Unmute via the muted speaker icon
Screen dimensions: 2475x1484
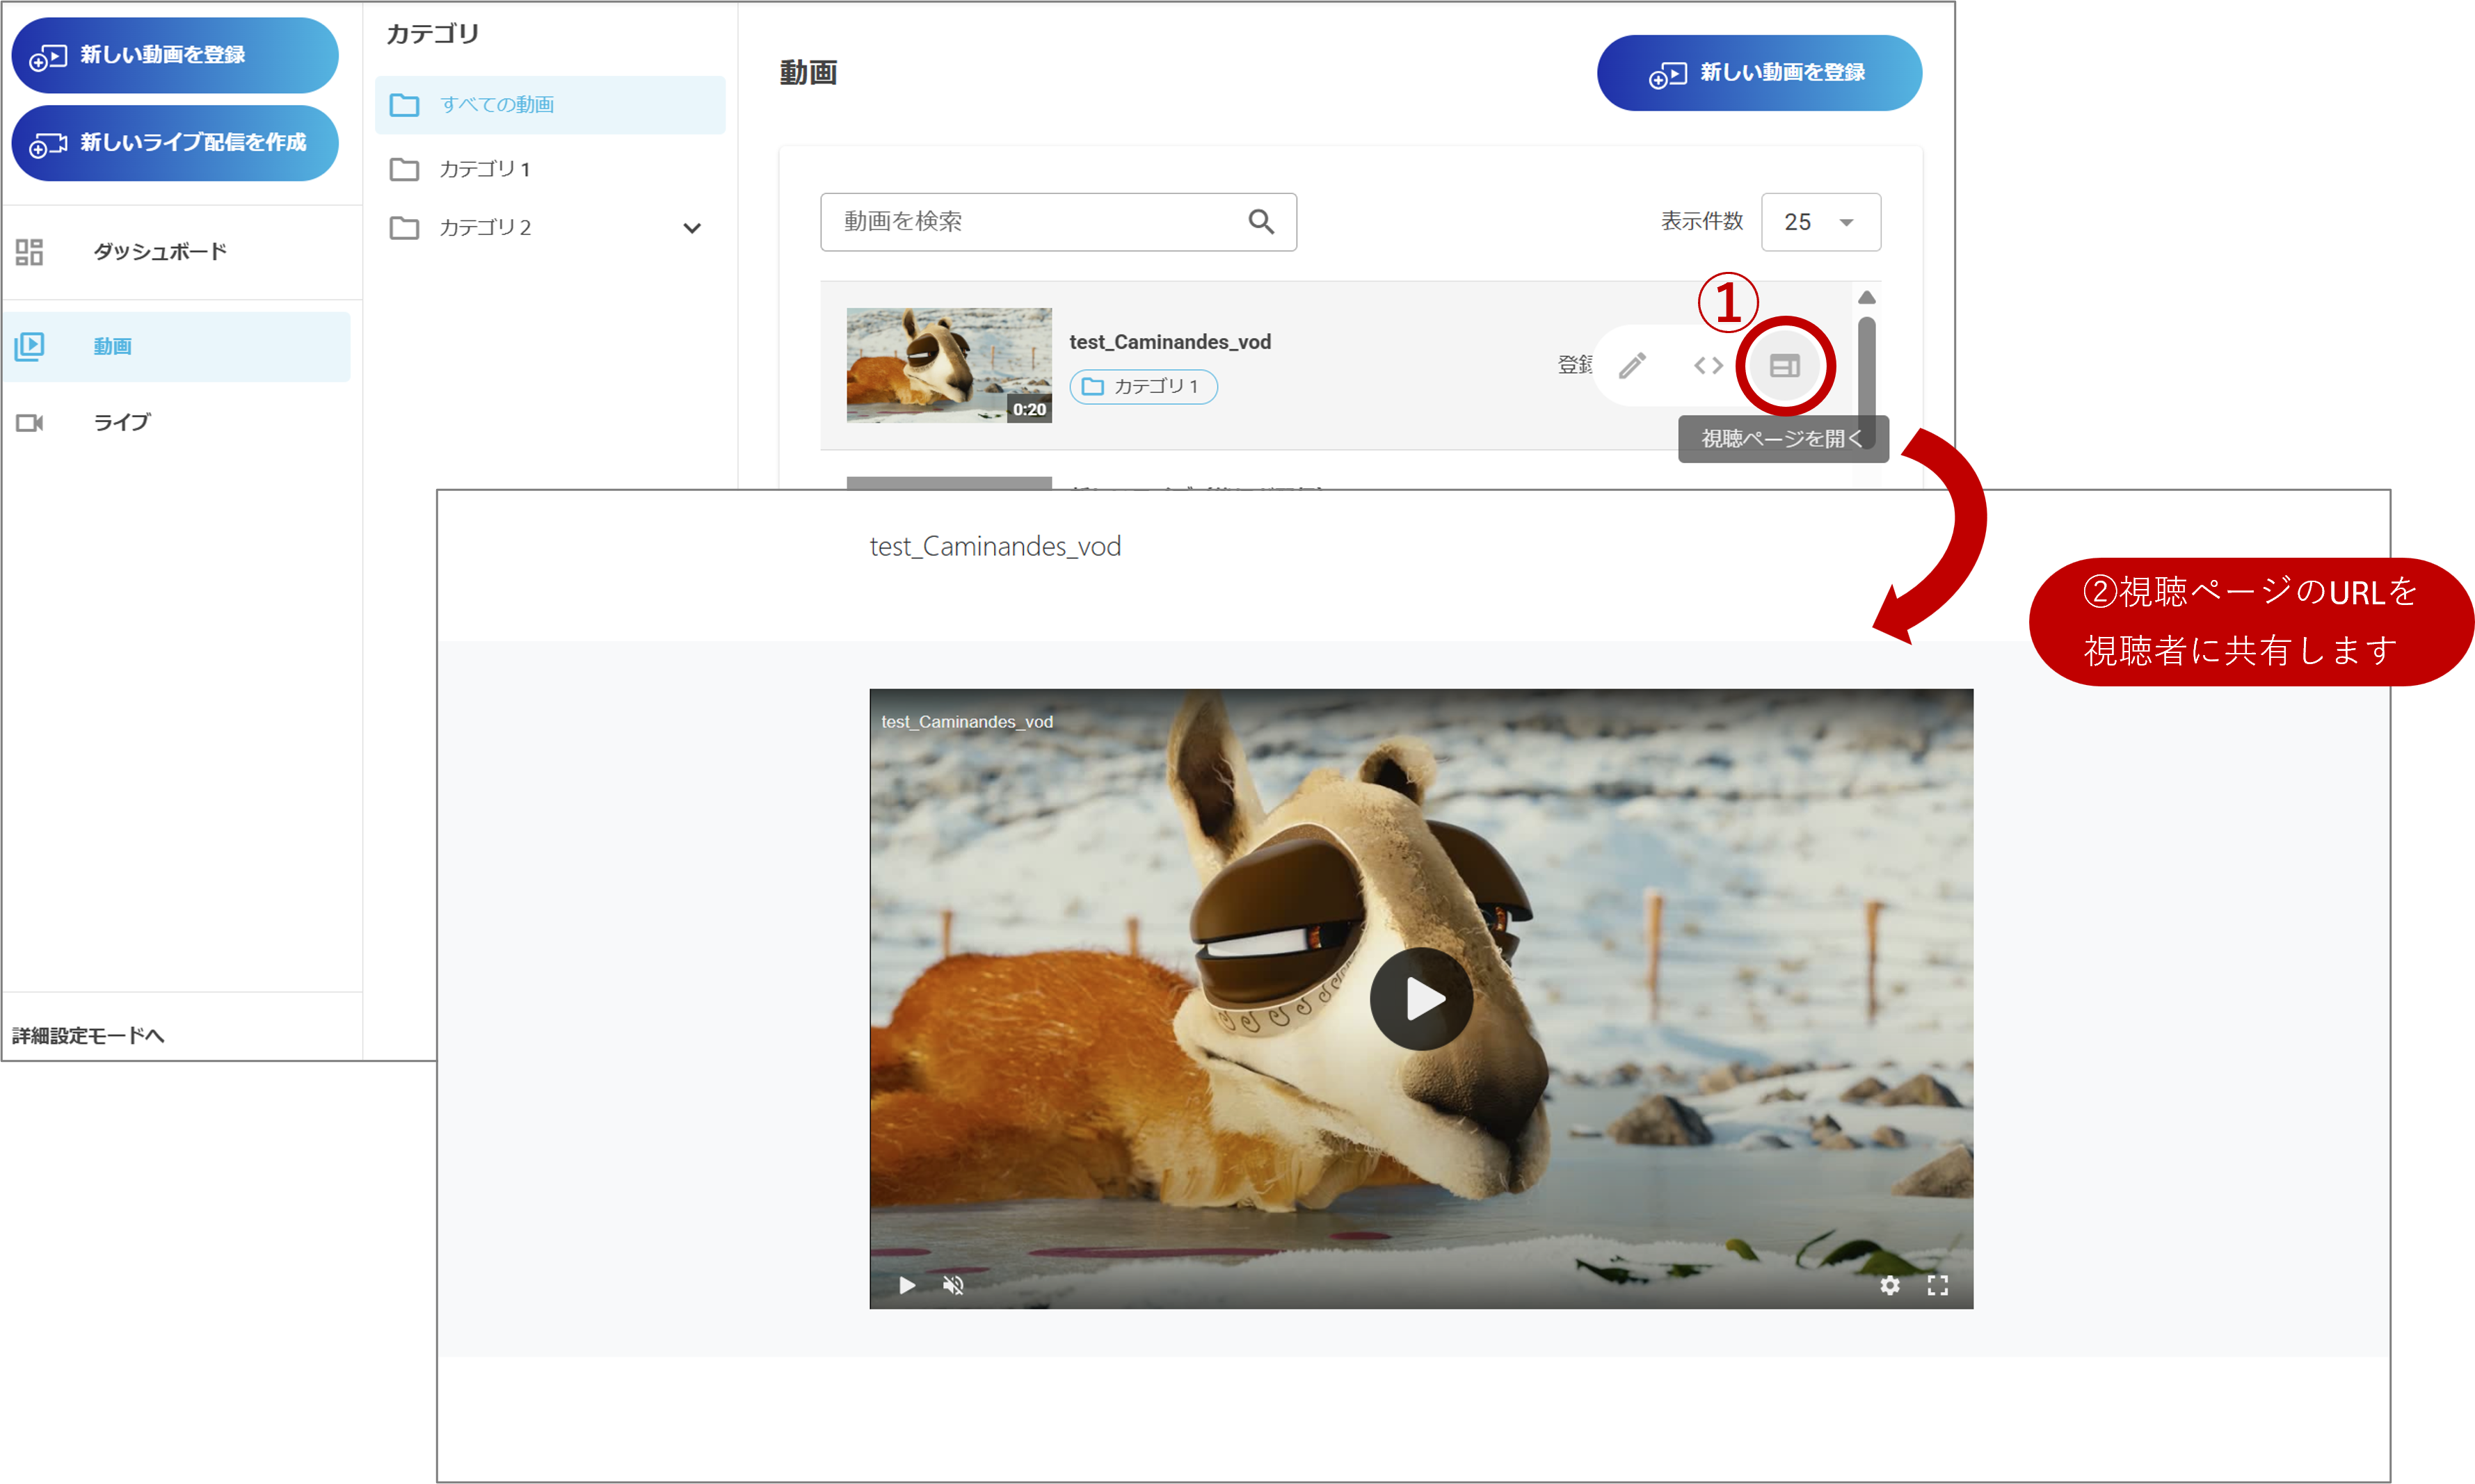[954, 1285]
